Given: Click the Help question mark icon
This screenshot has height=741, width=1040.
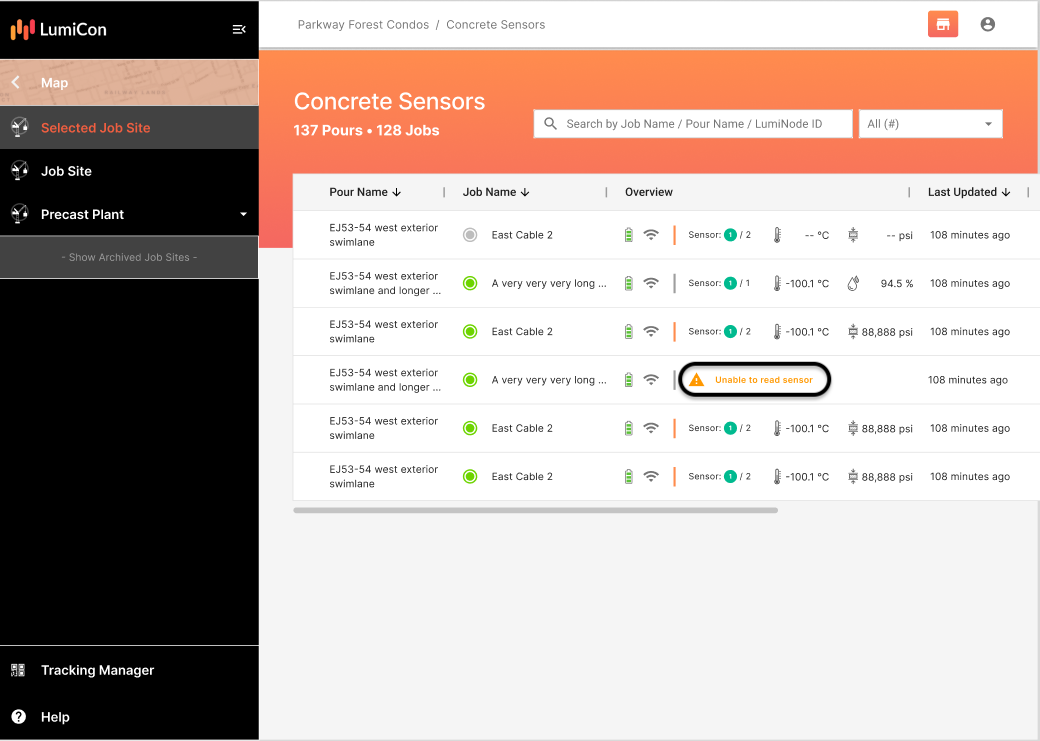Looking at the screenshot, I should tap(20, 717).
